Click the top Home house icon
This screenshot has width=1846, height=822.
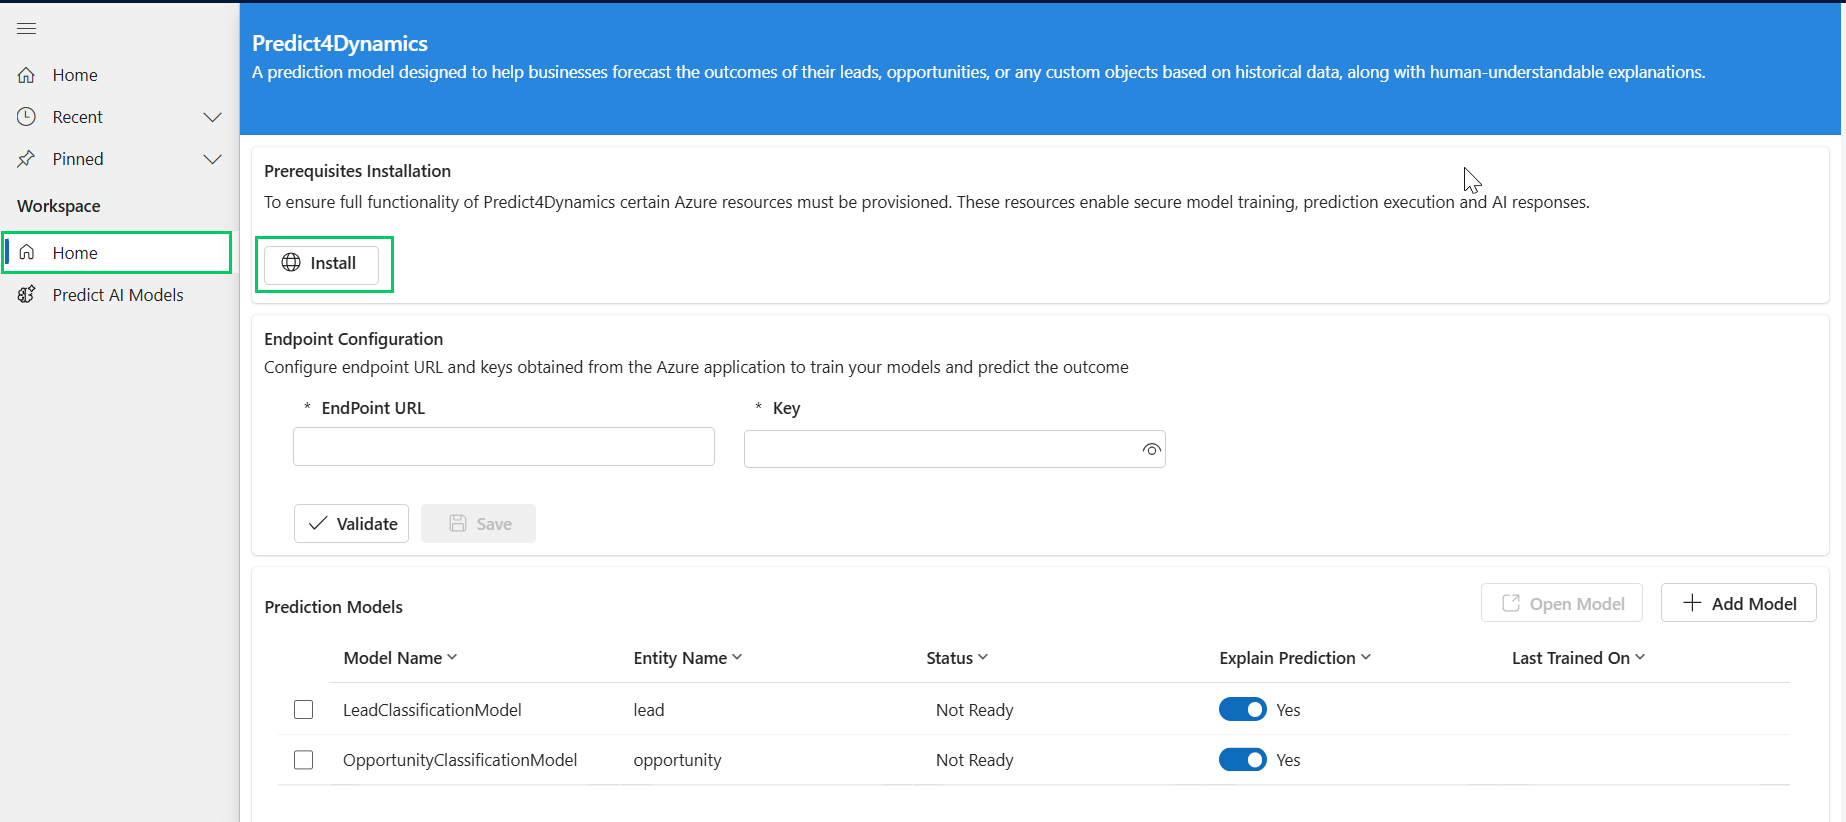[27, 75]
